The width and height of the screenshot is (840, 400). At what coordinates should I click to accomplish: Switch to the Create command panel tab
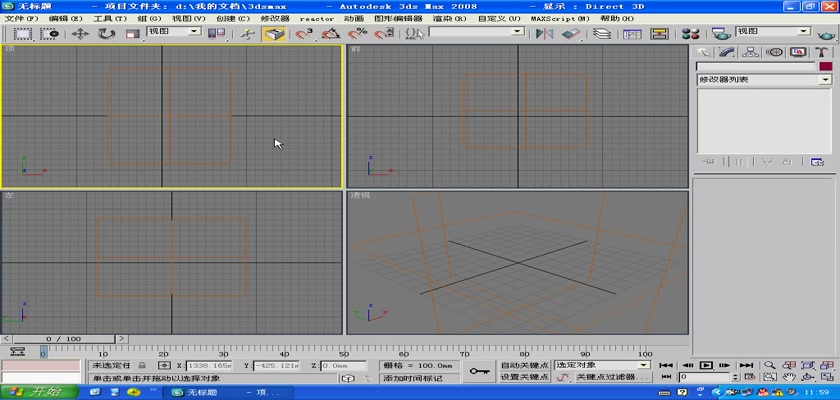(703, 52)
